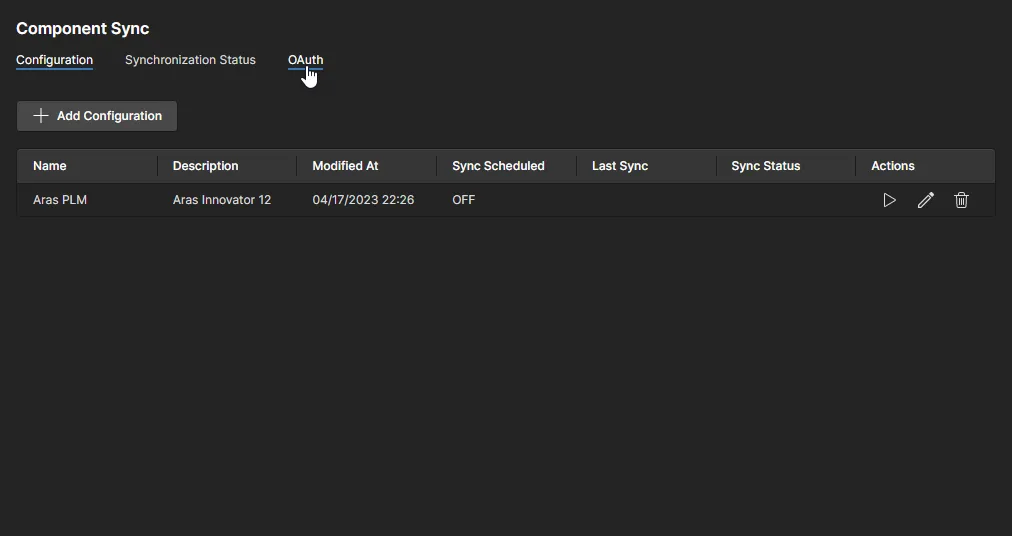
Task: Click the Actions column header
Action: point(893,166)
